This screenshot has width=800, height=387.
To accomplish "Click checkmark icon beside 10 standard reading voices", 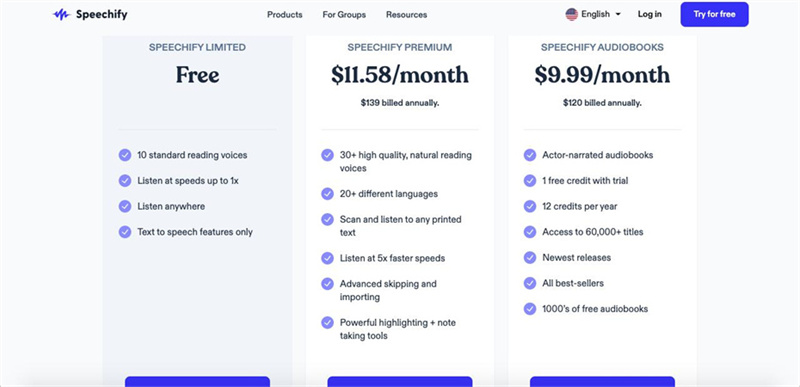I will point(125,155).
